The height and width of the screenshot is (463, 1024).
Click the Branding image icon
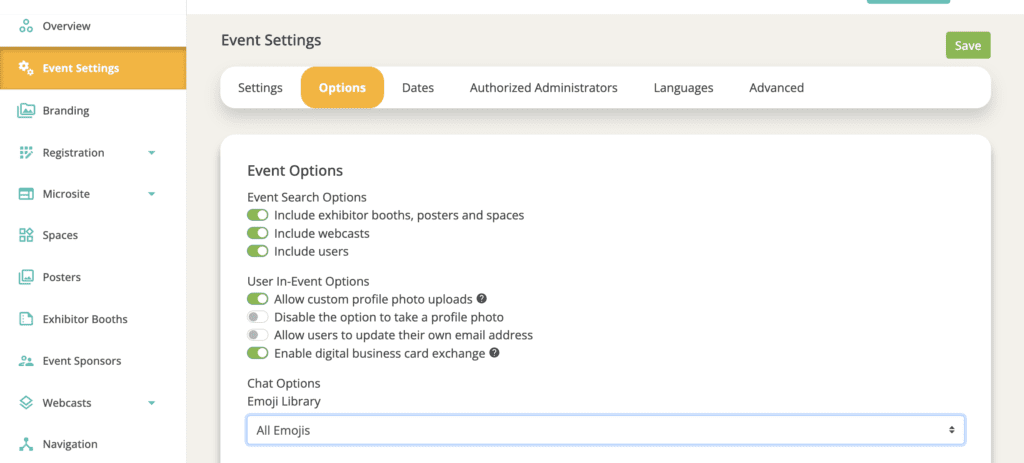26,111
